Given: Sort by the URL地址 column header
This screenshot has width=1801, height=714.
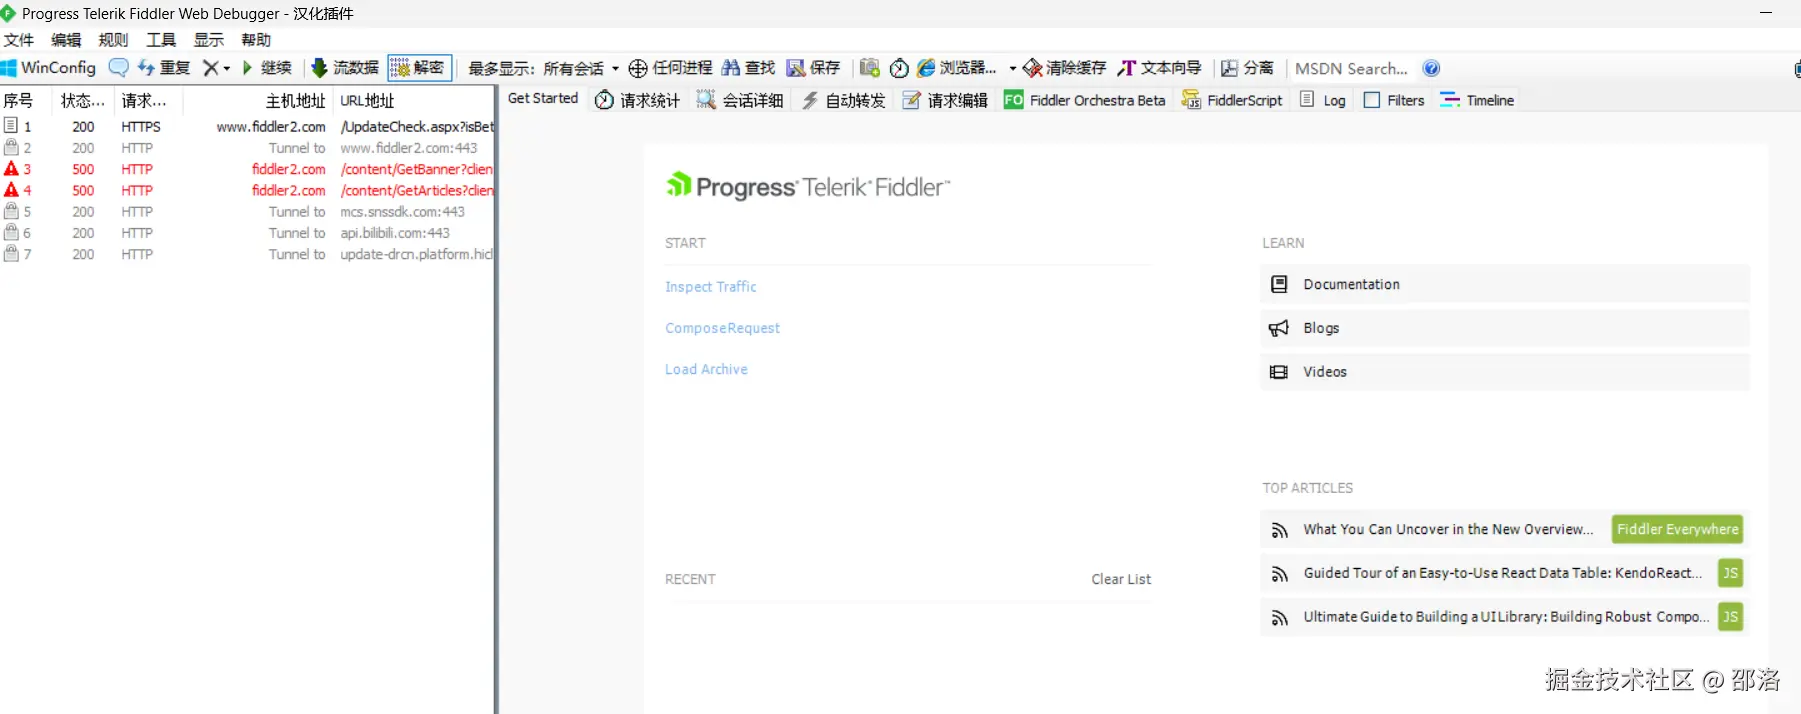Looking at the screenshot, I should (414, 100).
